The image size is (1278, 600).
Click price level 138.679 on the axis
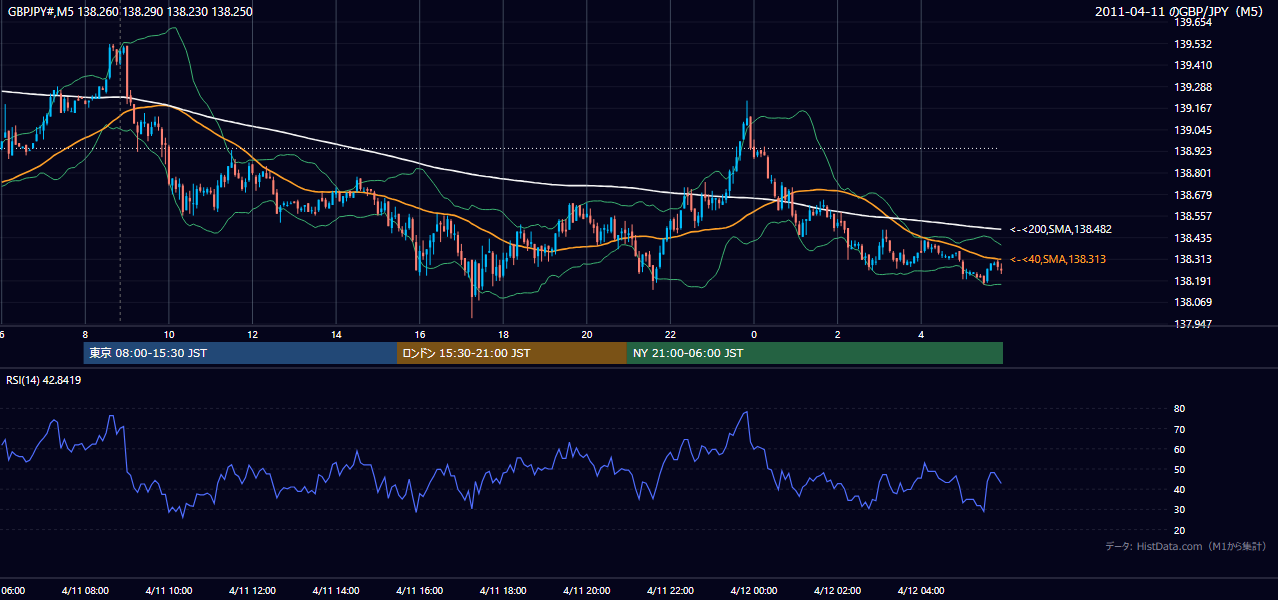(x=1193, y=195)
